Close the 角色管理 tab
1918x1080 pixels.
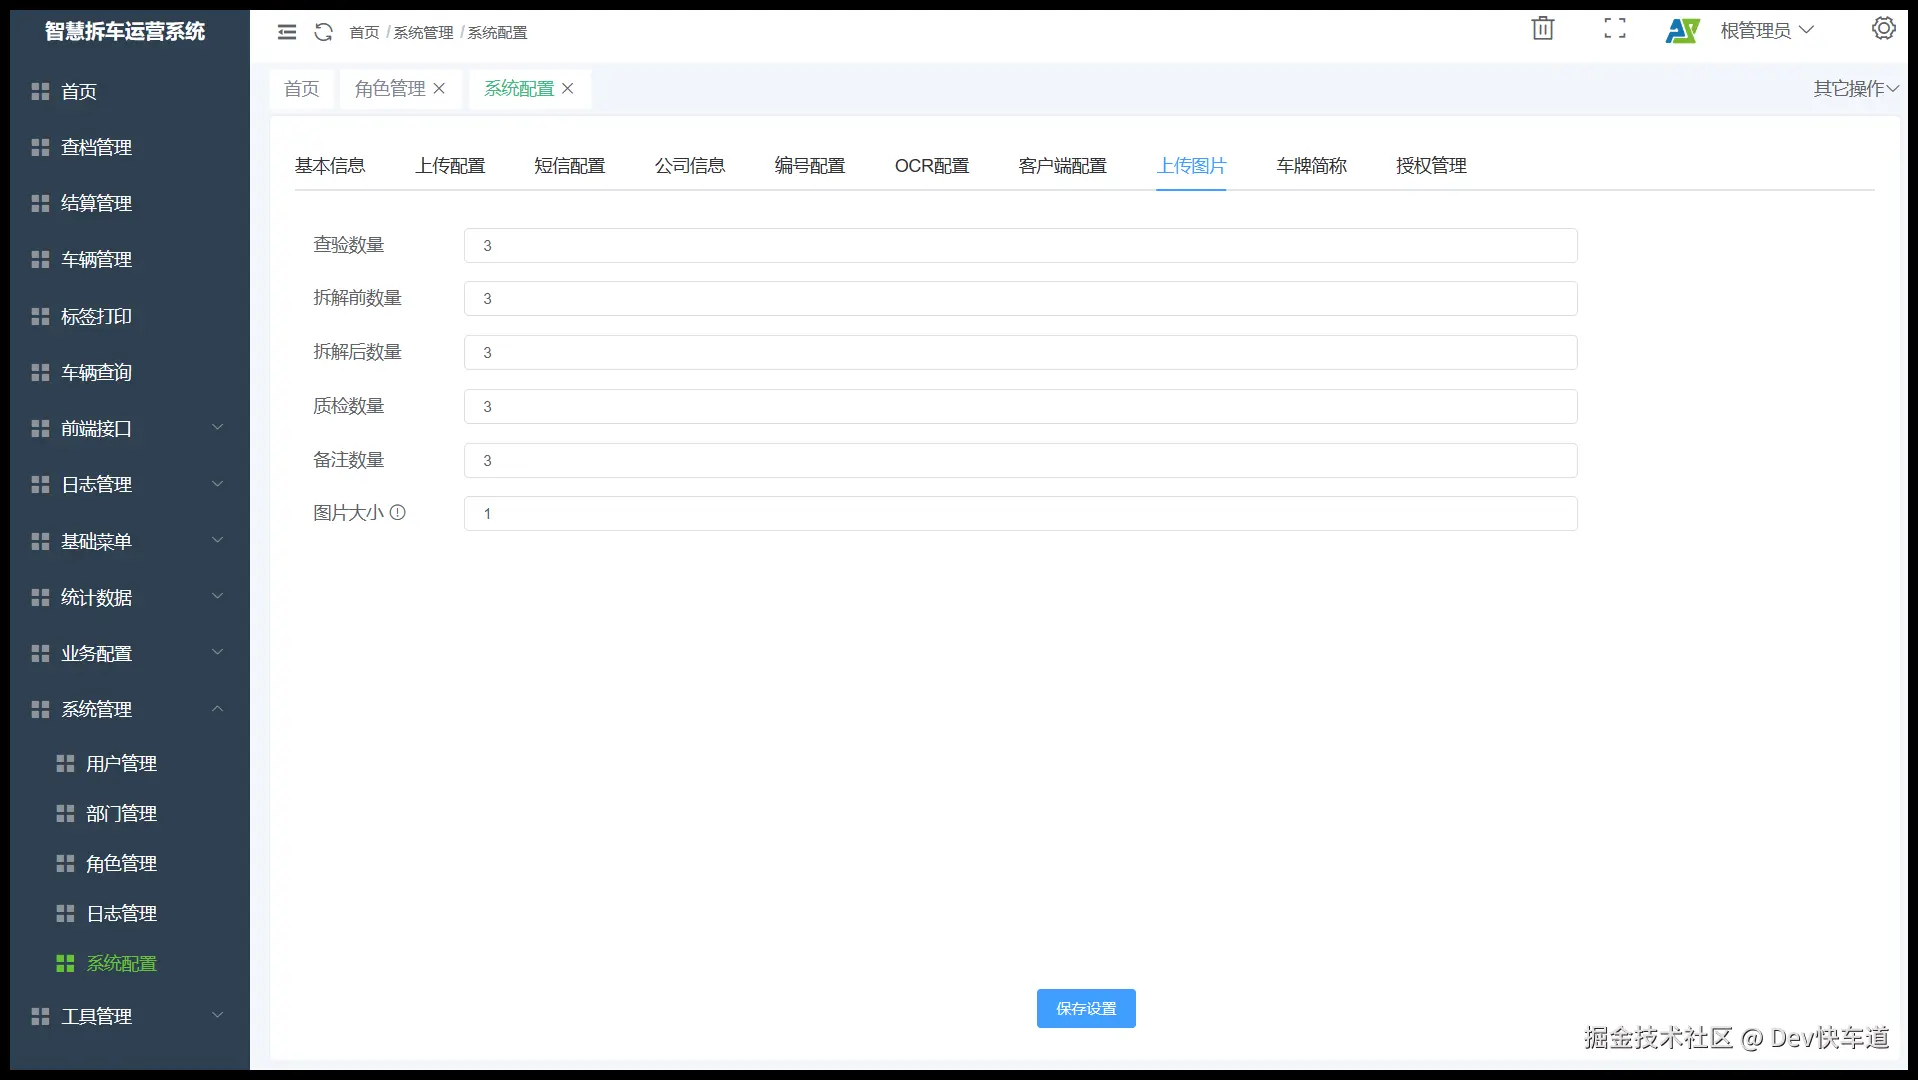click(x=439, y=89)
